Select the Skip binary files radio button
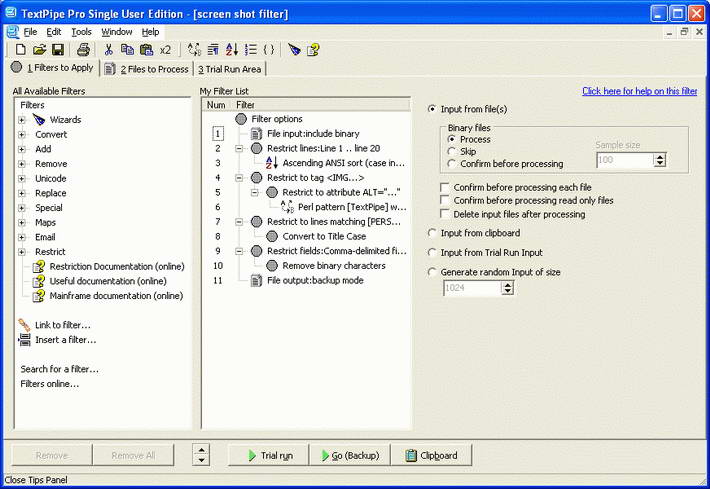This screenshot has height=489, width=710. coord(451,151)
